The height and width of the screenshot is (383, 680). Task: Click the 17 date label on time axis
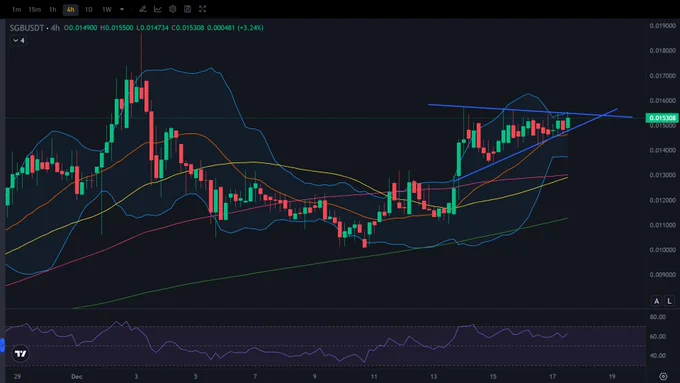point(552,376)
